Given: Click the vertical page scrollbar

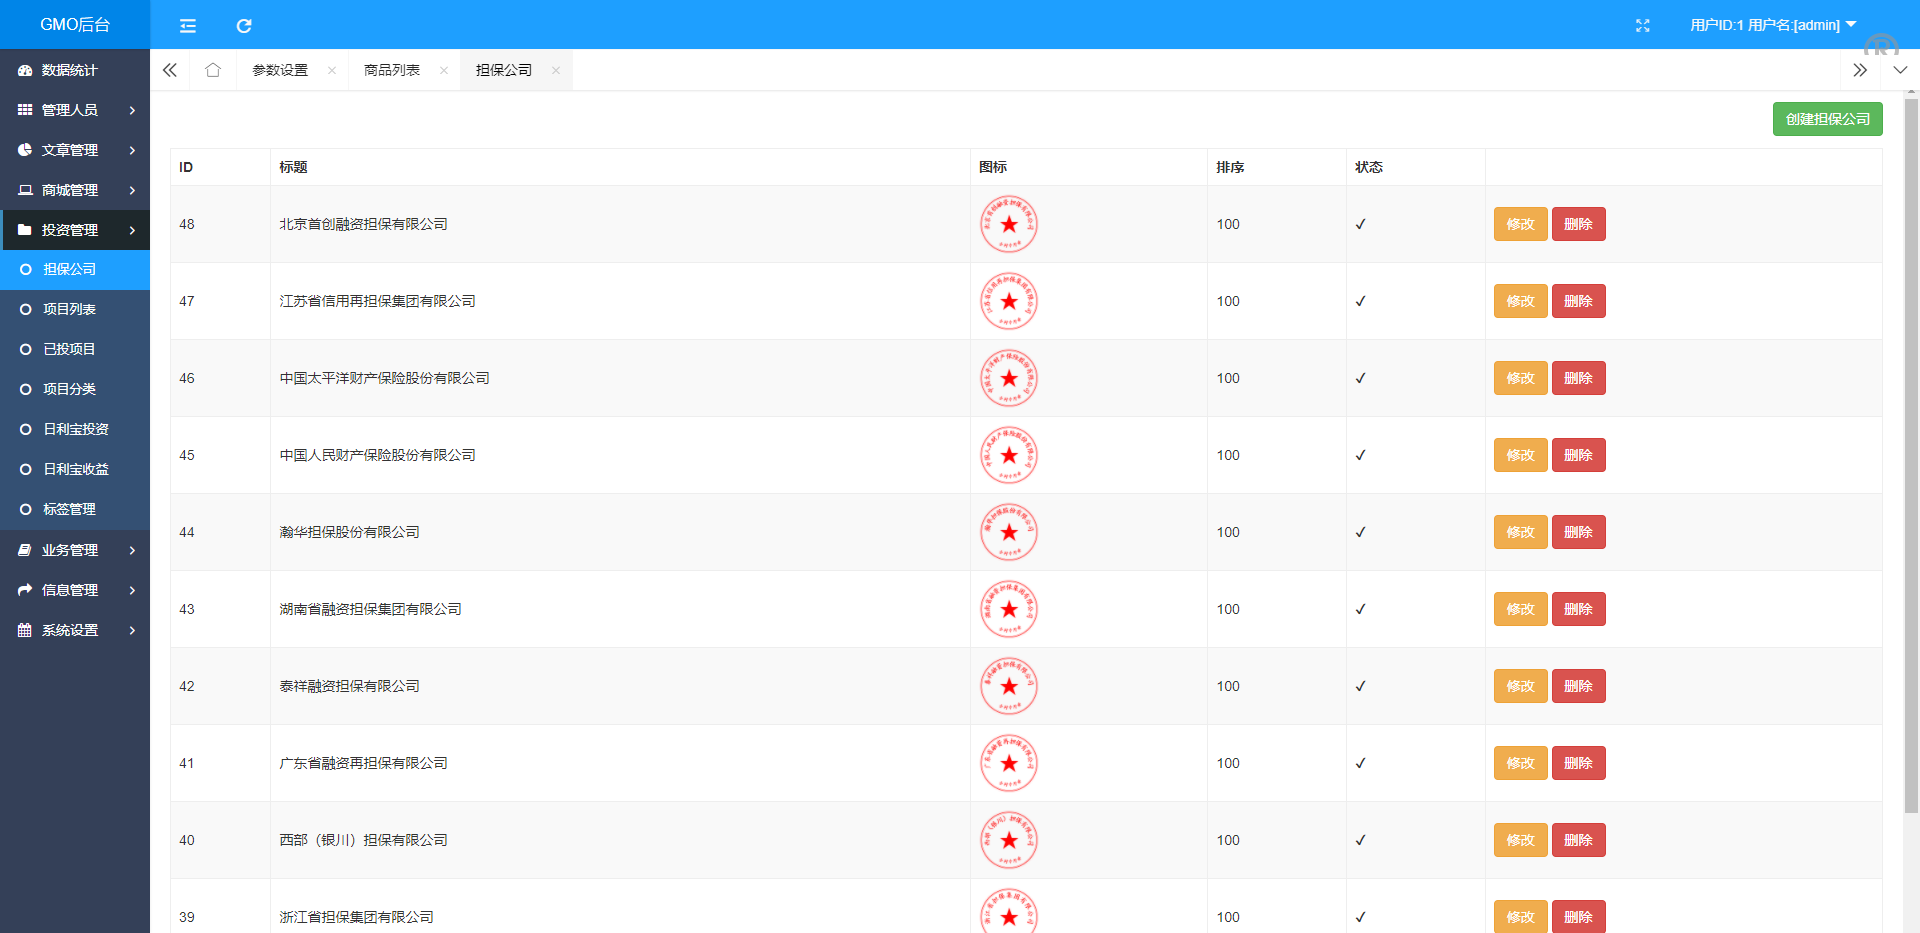Looking at the screenshot, I should 1911,450.
